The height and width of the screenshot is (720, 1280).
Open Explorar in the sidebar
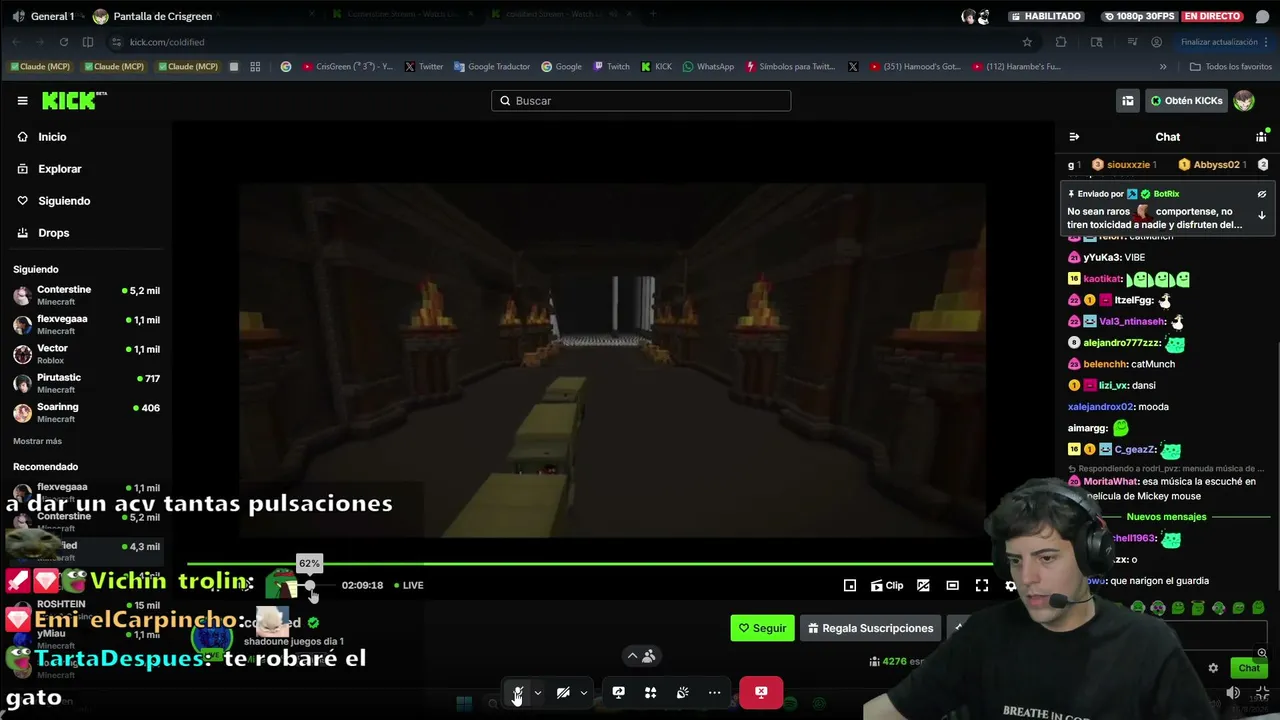pos(50,169)
